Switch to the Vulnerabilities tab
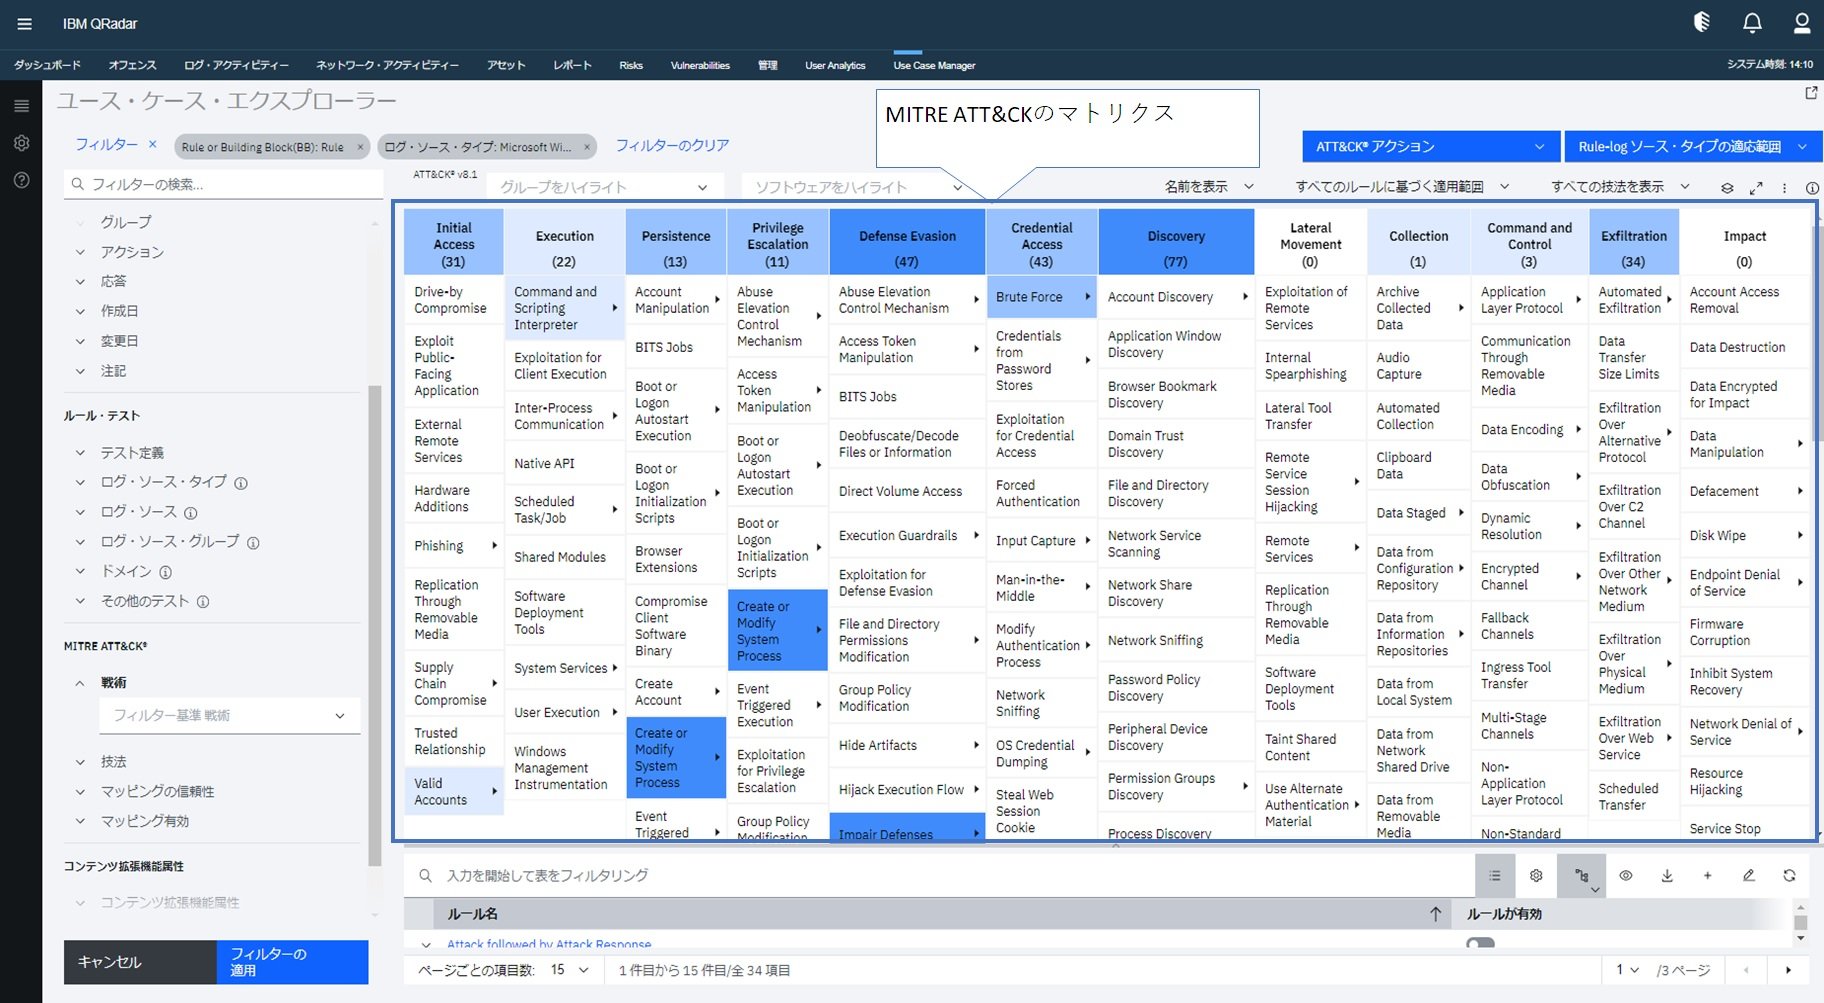This screenshot has width=1824, height=1003. [x=700, y=66]
